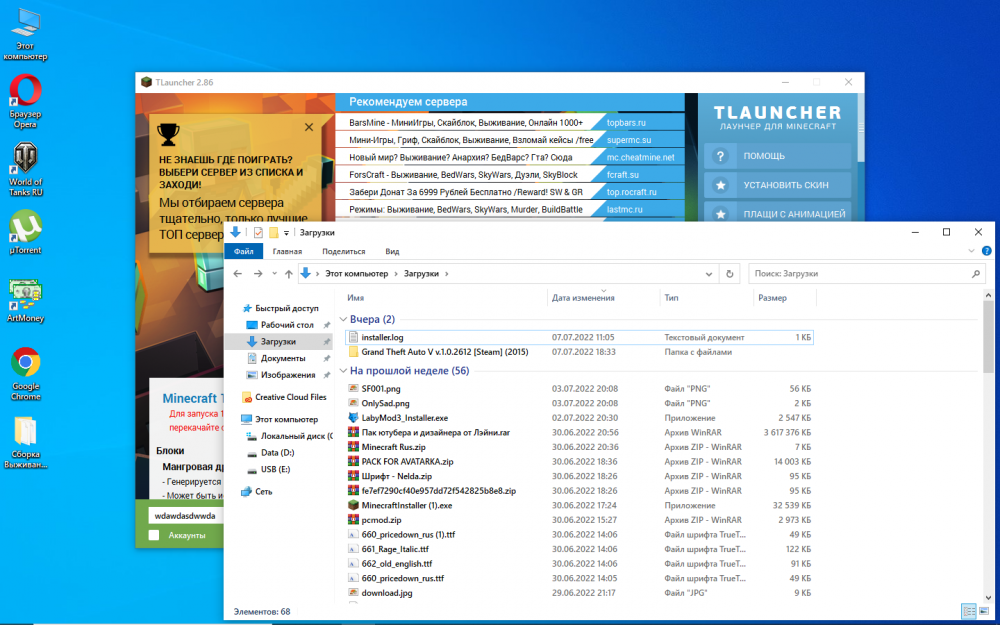
Task: Sort by the Размер column header
Action: click(x=772, y=298)
